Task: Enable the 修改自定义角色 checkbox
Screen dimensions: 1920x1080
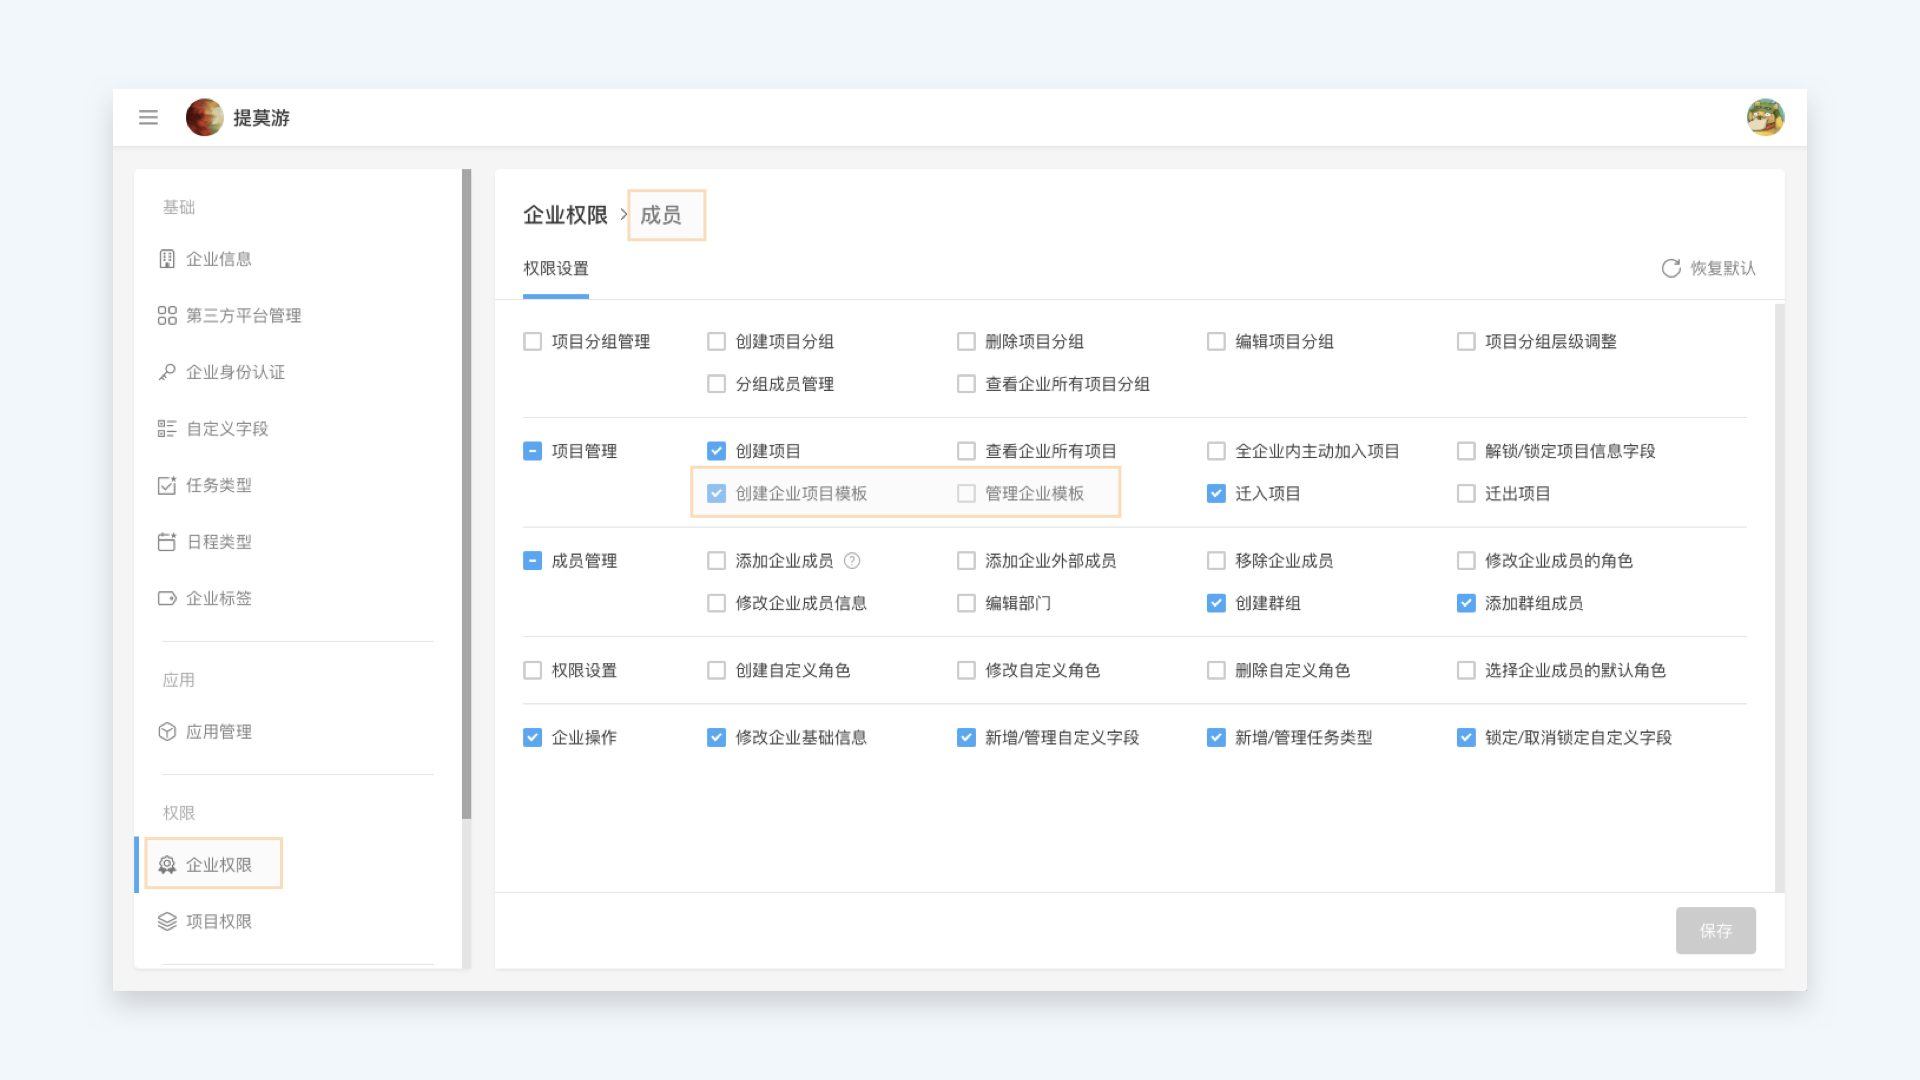Action: pos(966,670)
